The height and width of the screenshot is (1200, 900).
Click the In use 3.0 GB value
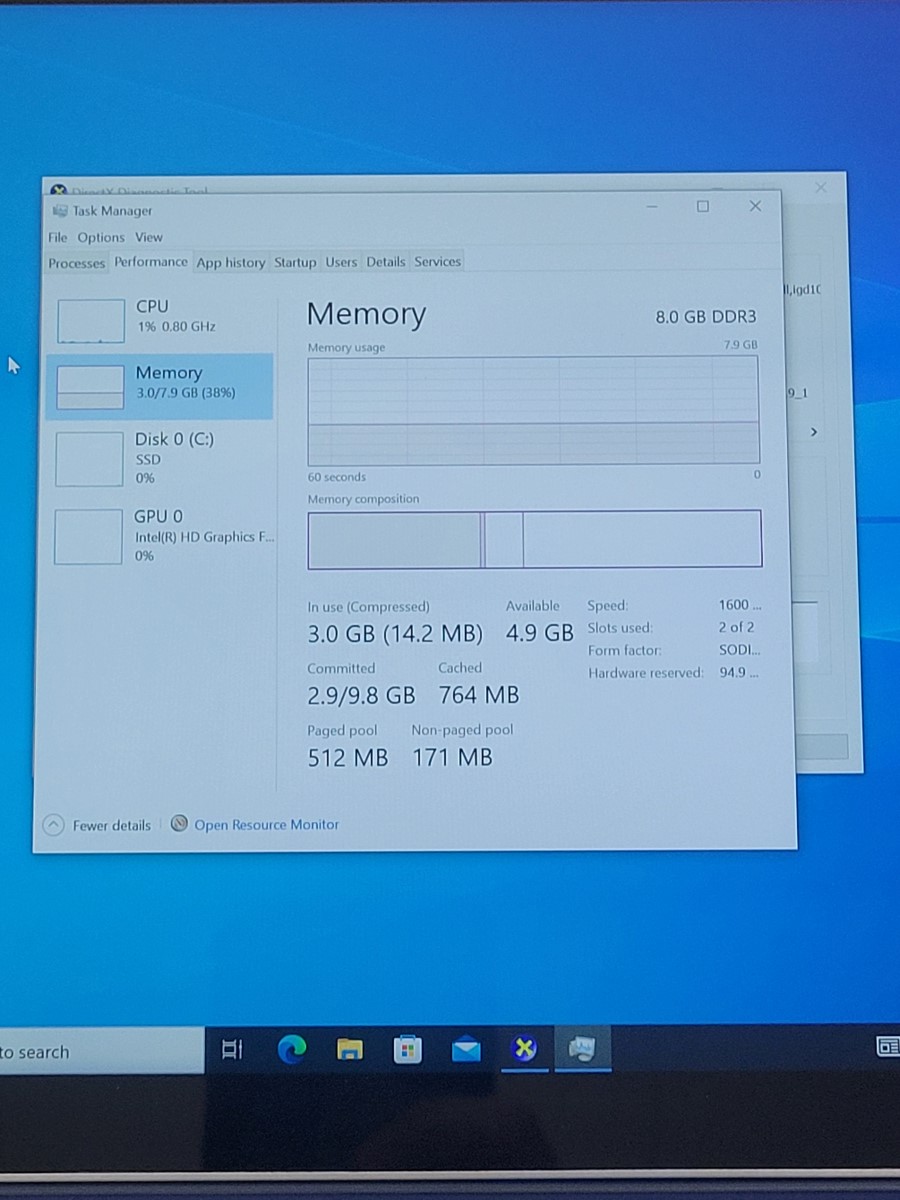click(x=394, y=634)
